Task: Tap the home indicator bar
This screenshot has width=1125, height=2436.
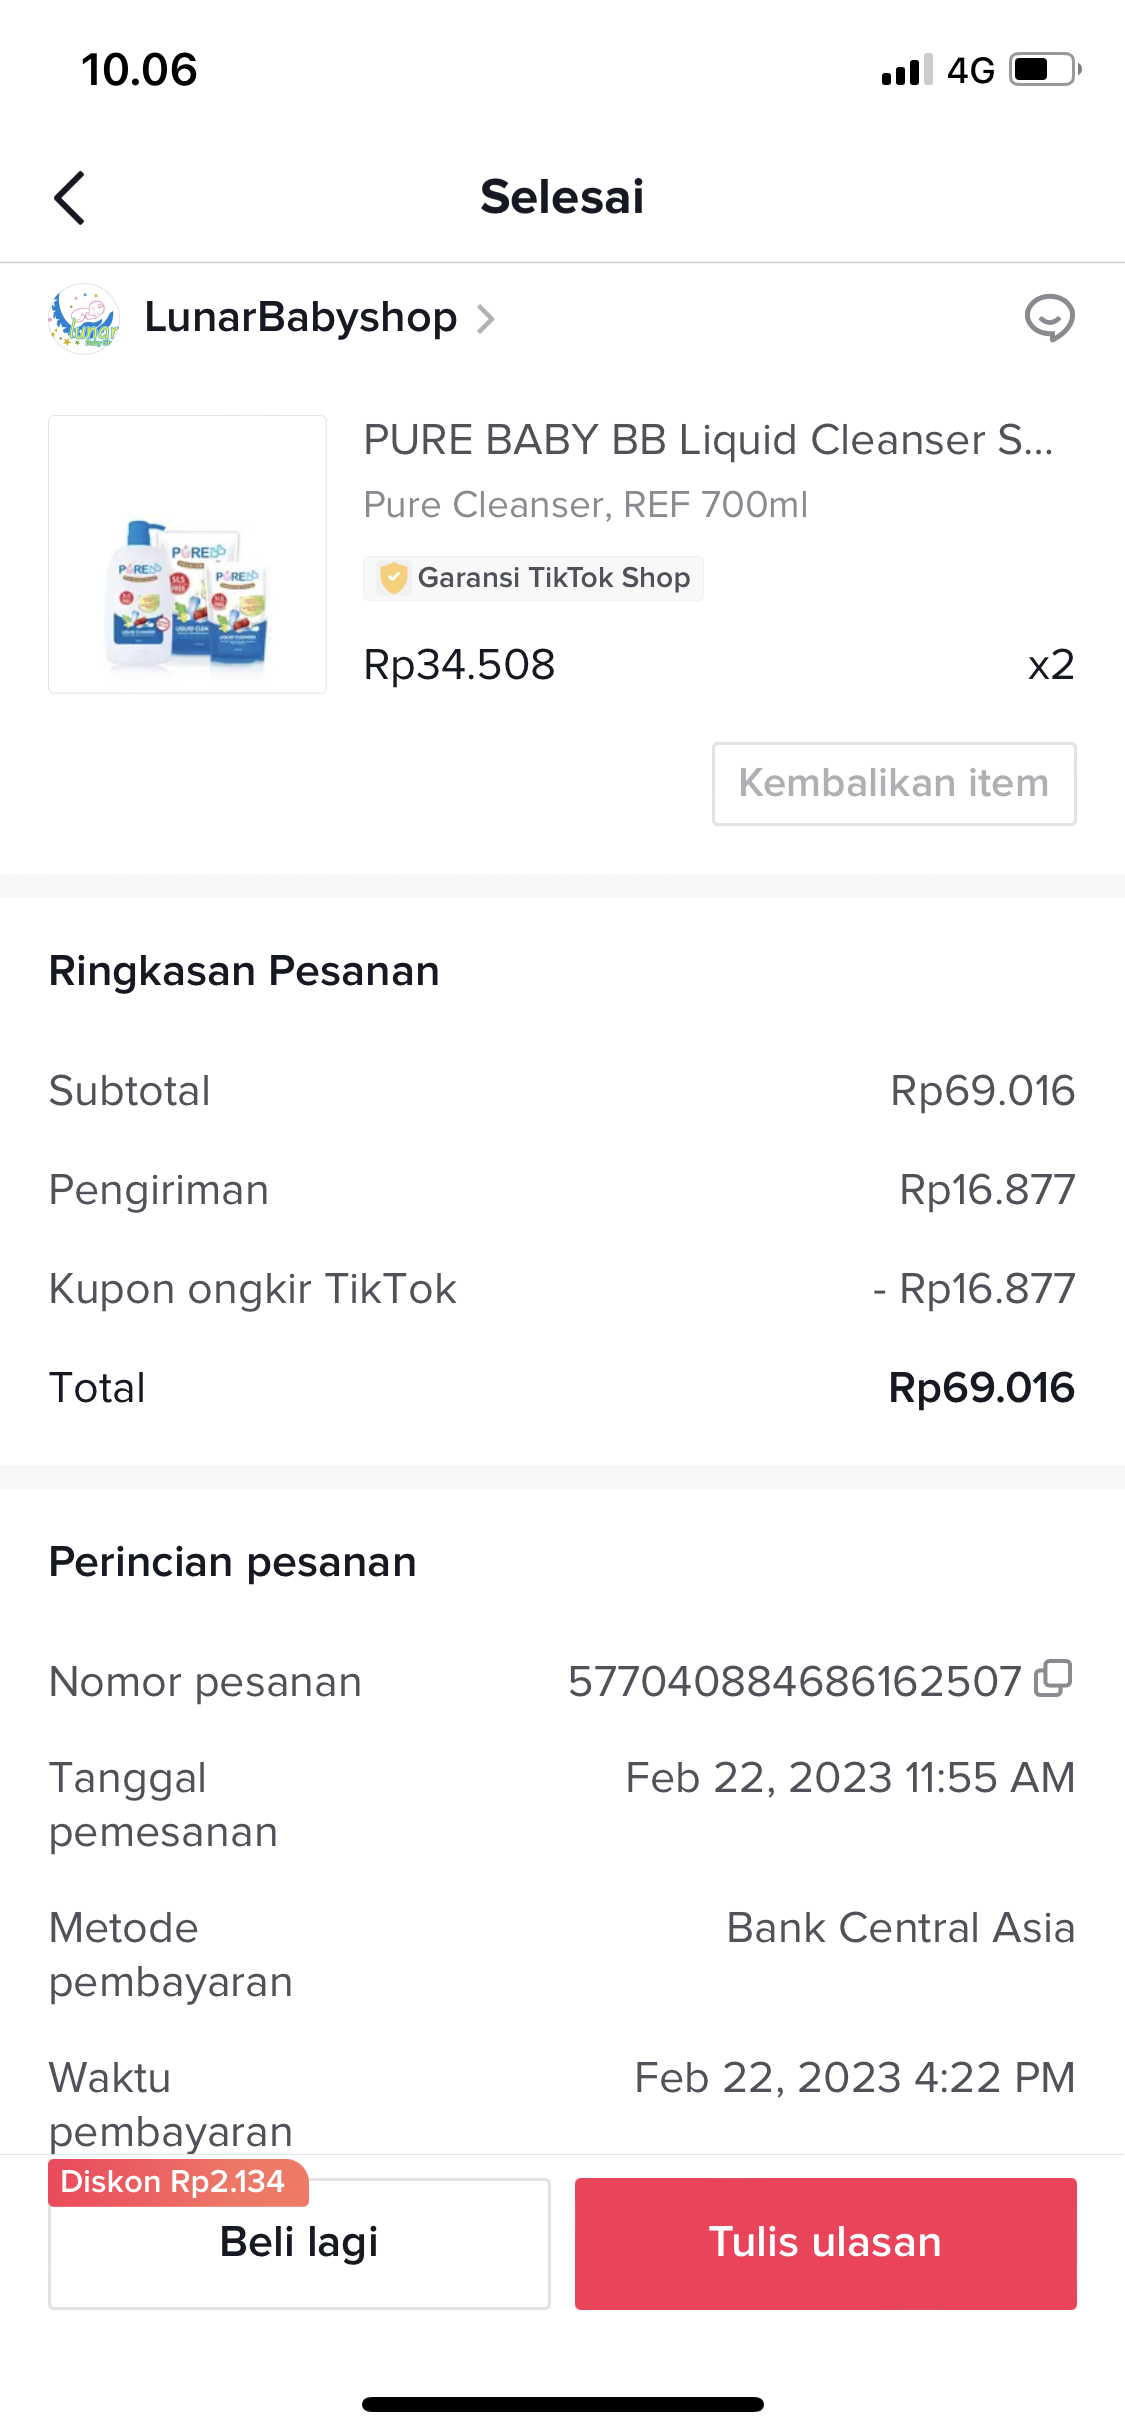Action: pyautogui.click(x=562, y=2404)
